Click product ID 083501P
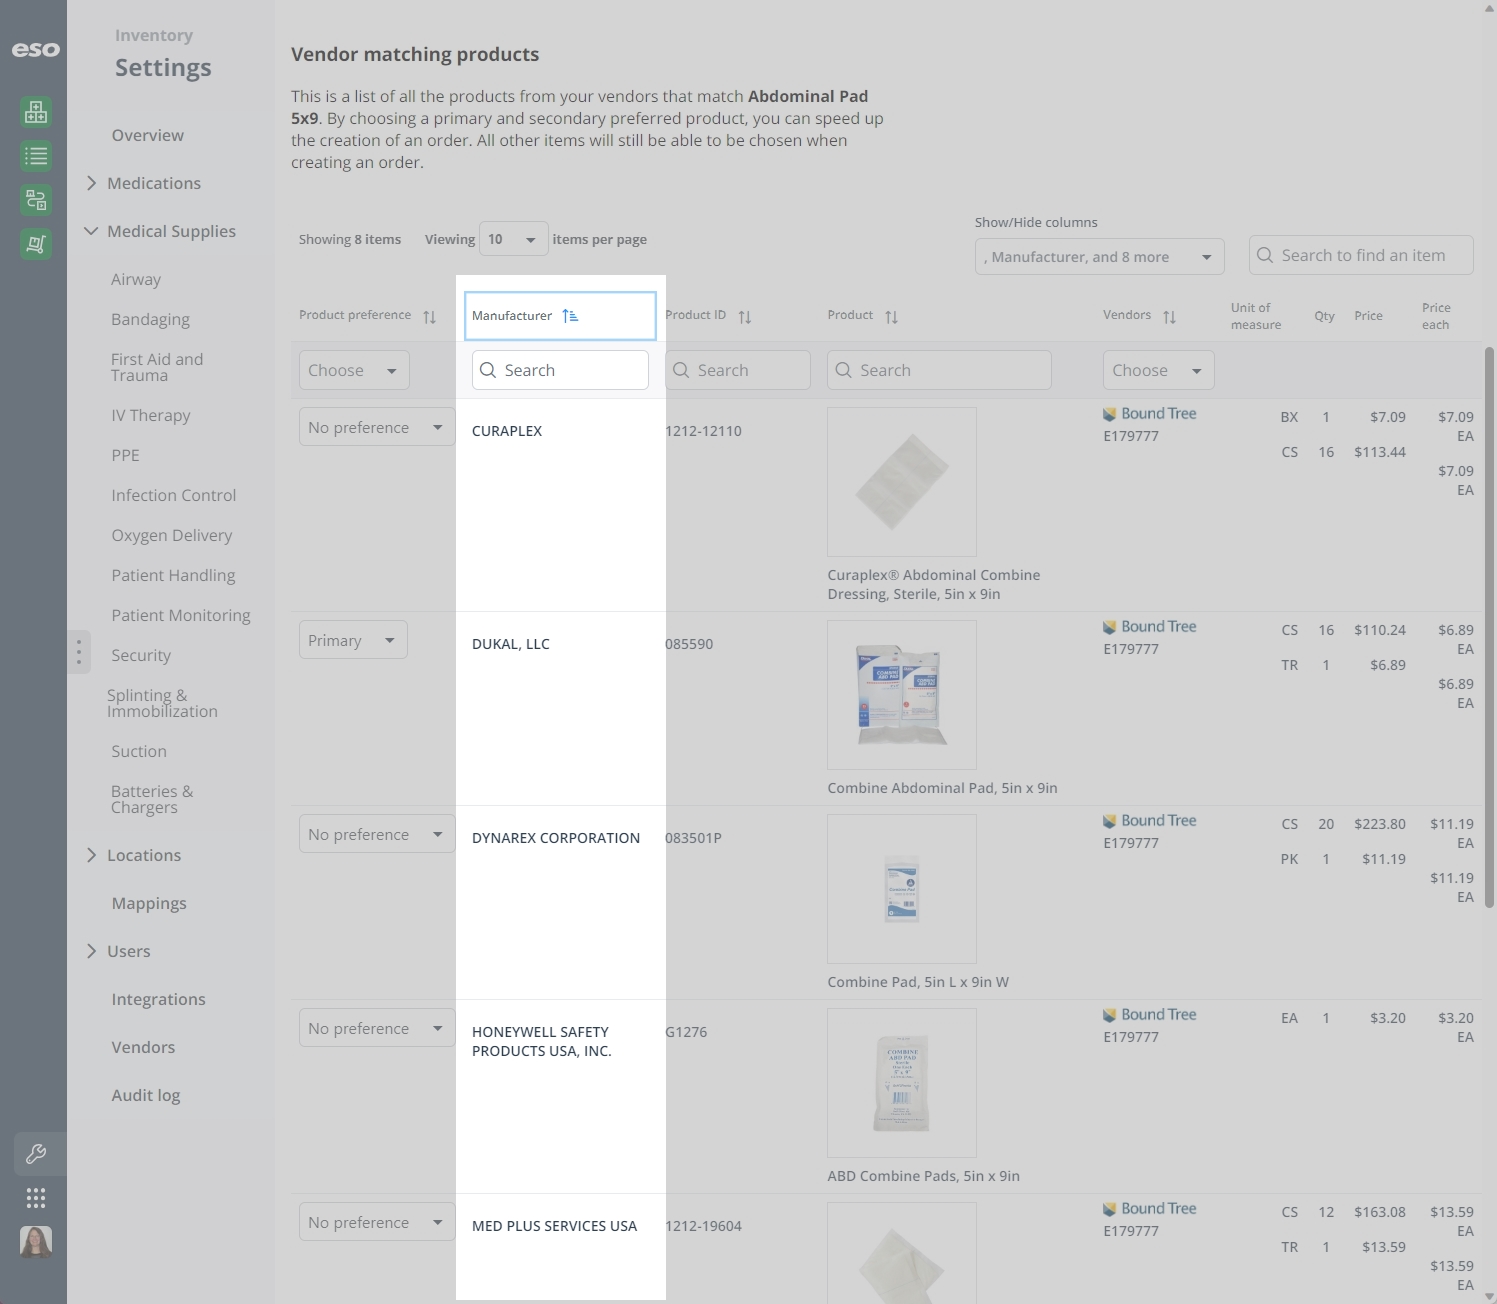Screen dimensions: 1497x1304 [693, 838]
